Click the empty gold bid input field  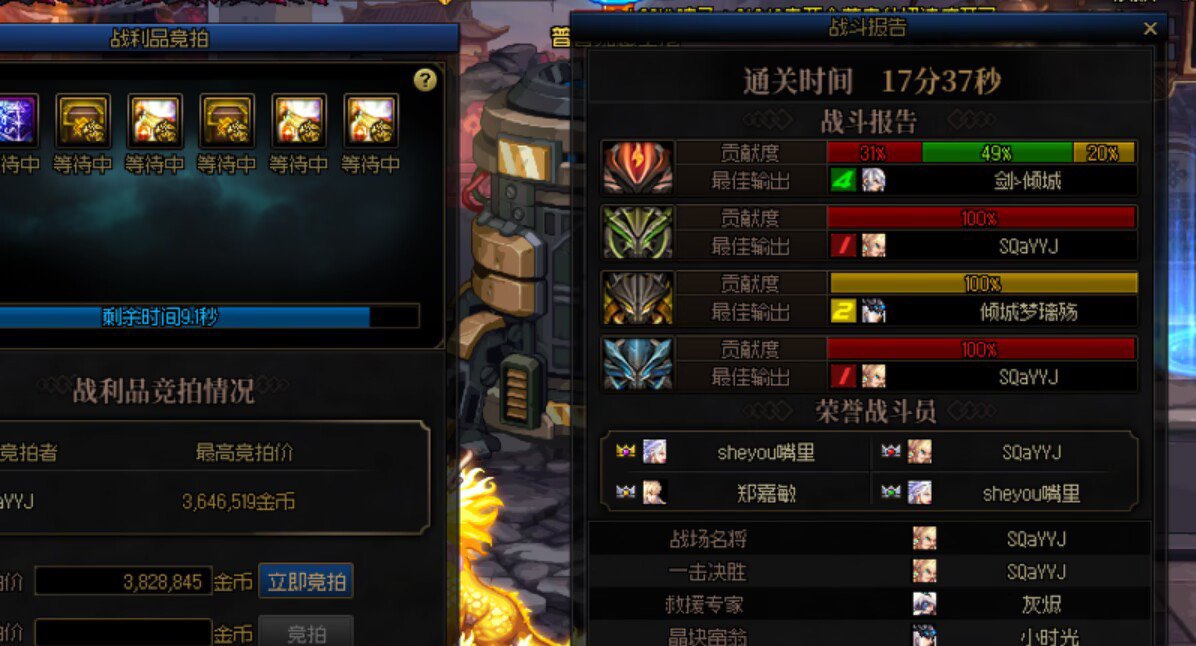(x=124, y=632)
